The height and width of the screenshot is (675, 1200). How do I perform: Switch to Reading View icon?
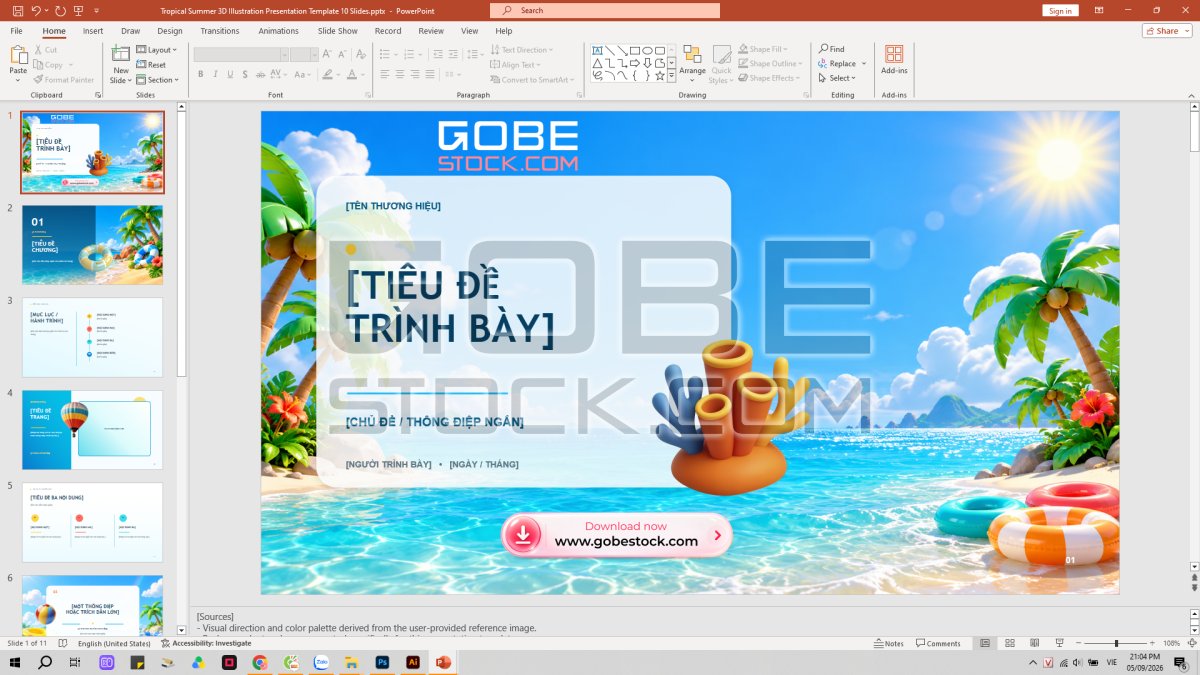(x=1035, y=643)
